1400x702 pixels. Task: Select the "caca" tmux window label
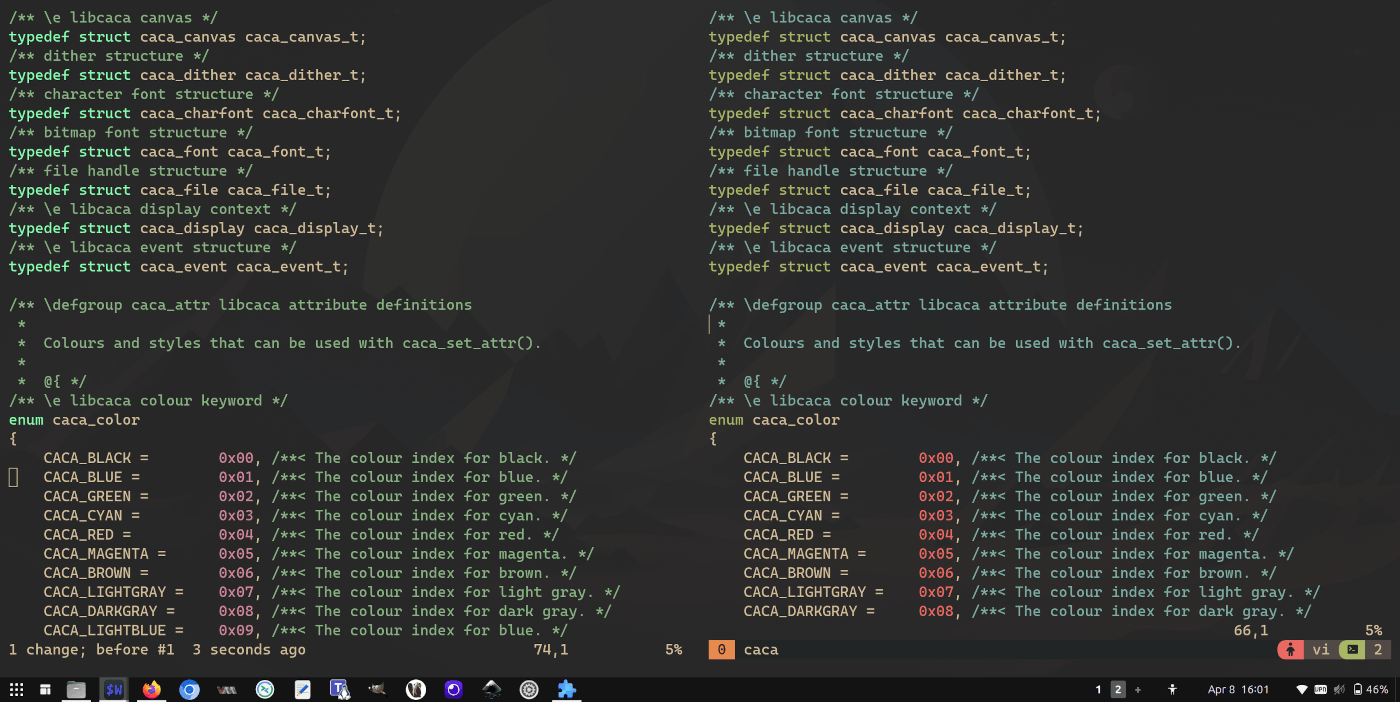tap(760, 650)
